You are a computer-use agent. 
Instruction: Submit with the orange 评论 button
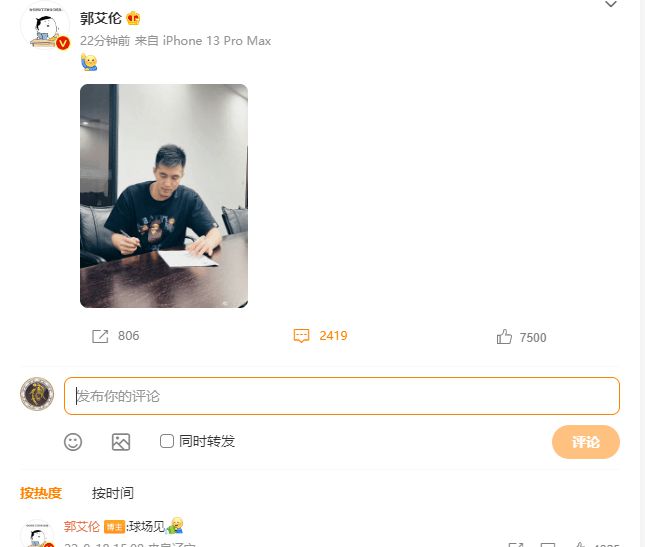pyautogui.click(x=586, y=442)
